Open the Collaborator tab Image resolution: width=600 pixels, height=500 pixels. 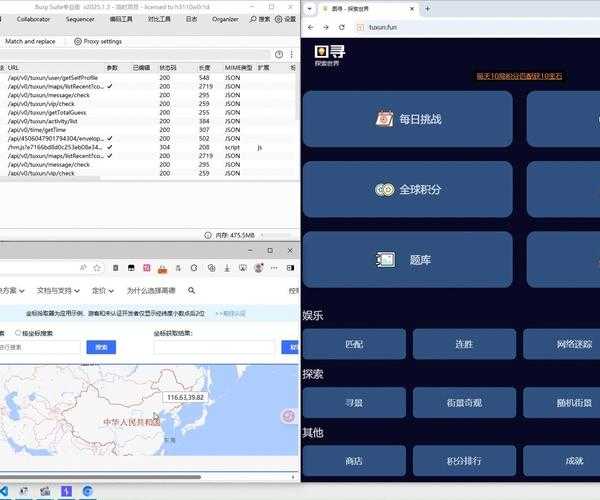(33, 19)
